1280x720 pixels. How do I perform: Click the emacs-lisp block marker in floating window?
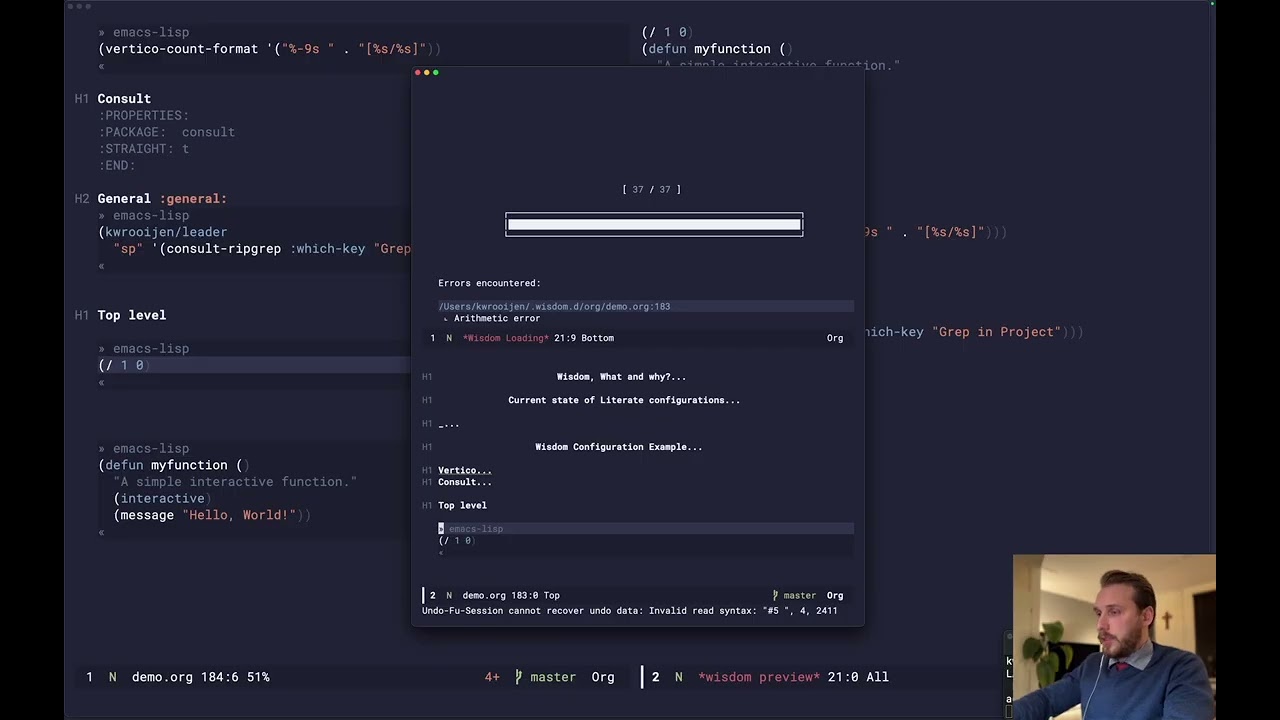pos(475,529)
